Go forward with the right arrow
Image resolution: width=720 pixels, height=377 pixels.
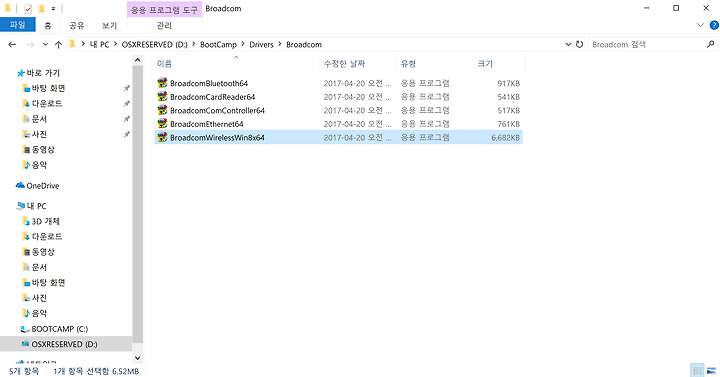(x=30, y=45)
